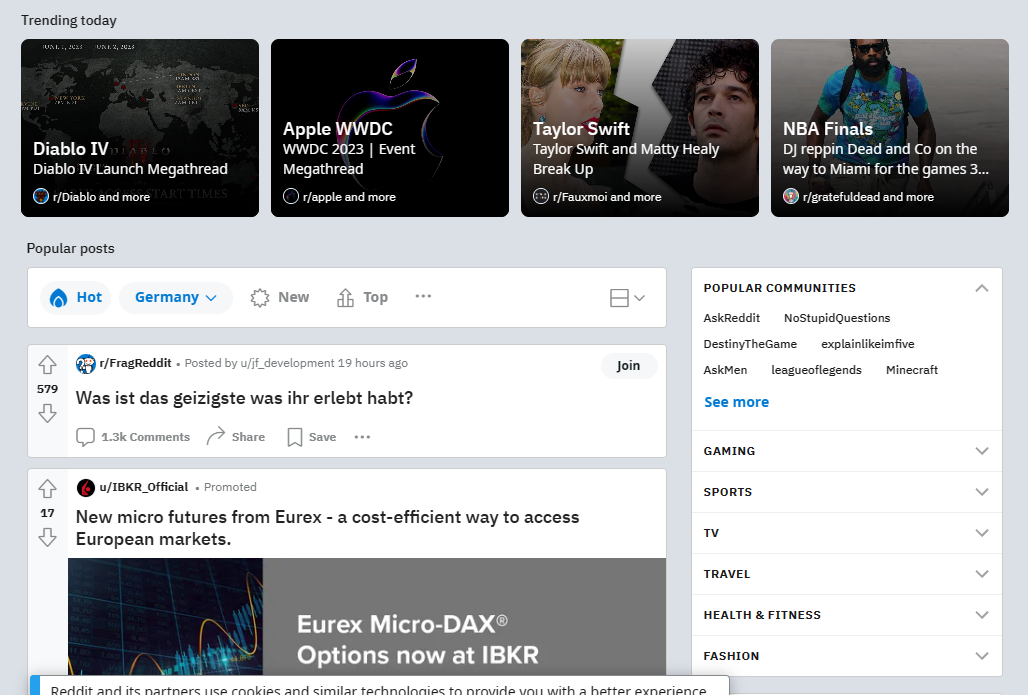The width and height of the screenshot is (1028, 695).
Task: Click See more communities link
Action: coord(736,402)
